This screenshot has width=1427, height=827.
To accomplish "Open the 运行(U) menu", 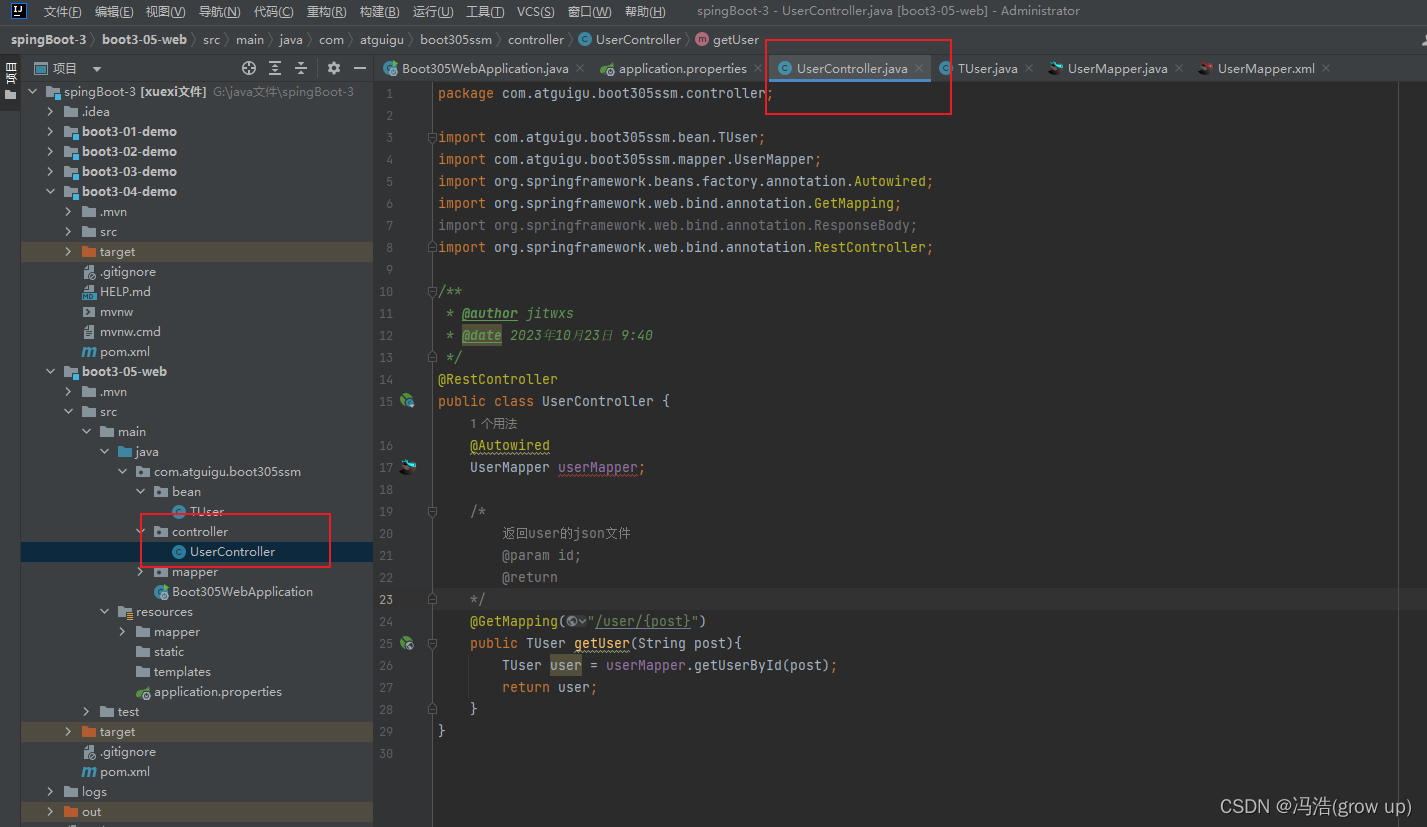I will coord(432,11).
